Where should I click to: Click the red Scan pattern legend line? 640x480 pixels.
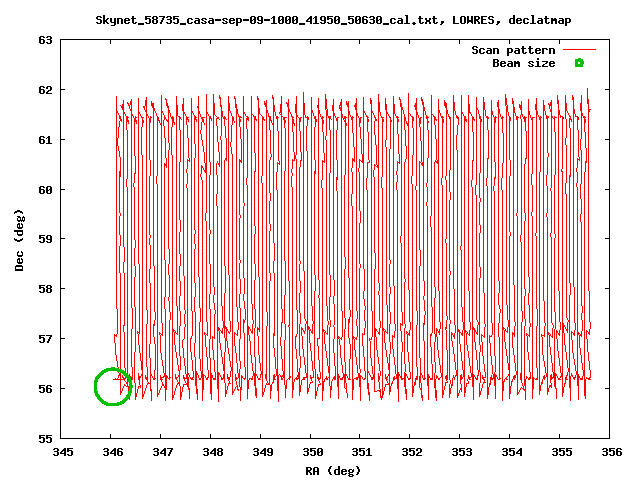tap(579, 50)
